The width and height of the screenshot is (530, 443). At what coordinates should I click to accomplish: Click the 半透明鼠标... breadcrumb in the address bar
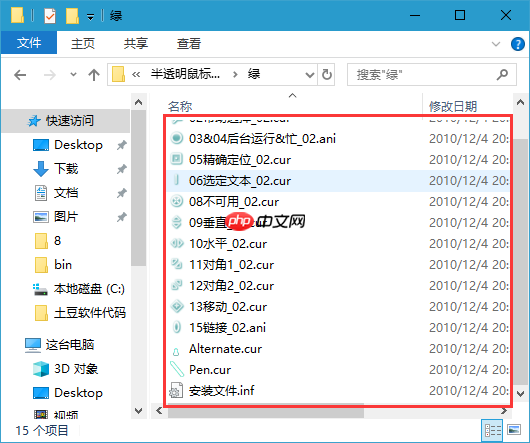click(185, 74)
